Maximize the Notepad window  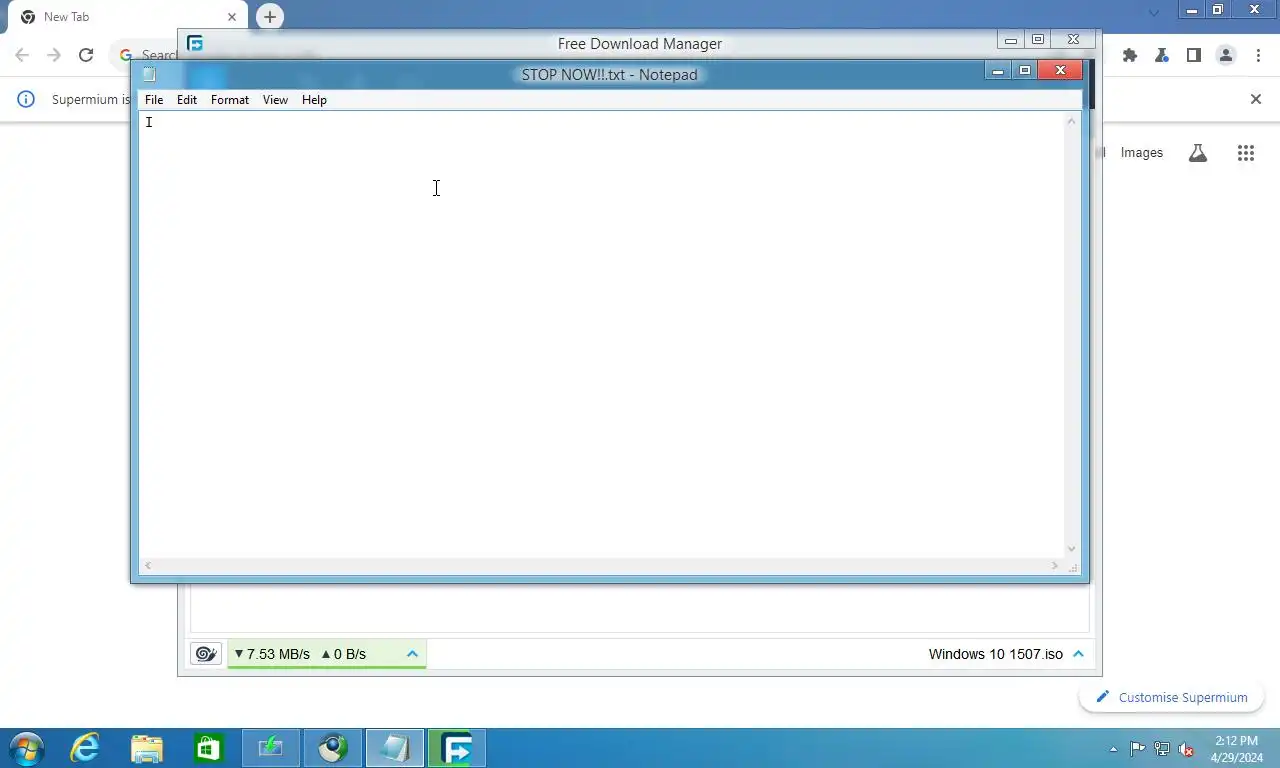click(1025, 70)
